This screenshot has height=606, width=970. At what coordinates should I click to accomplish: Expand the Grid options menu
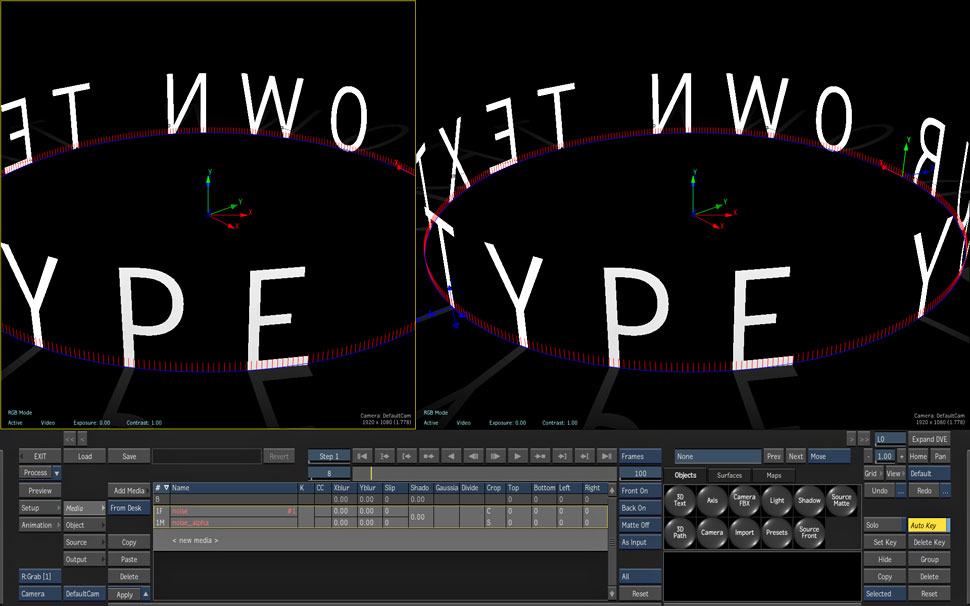click(x=871, y=474)
